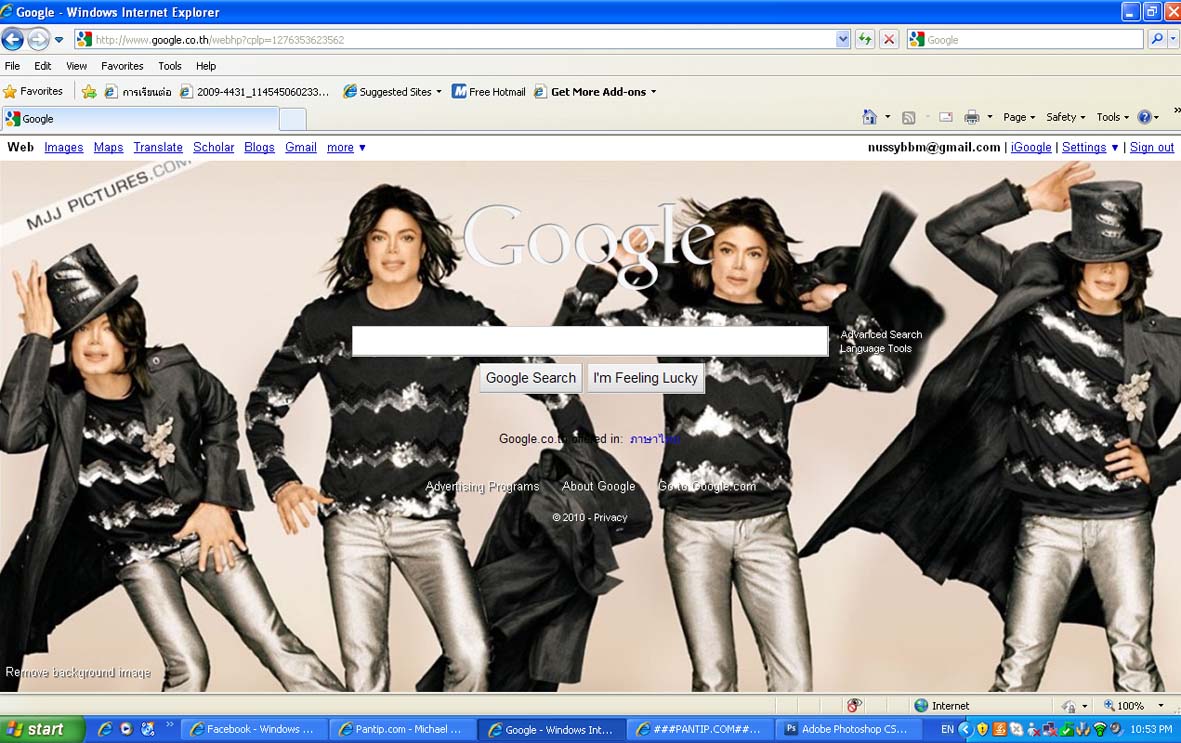Switch to the Facebook taskbar window
Viewport: 1181px width, 743px height.
pyautogui.click(x=257, y=729)
